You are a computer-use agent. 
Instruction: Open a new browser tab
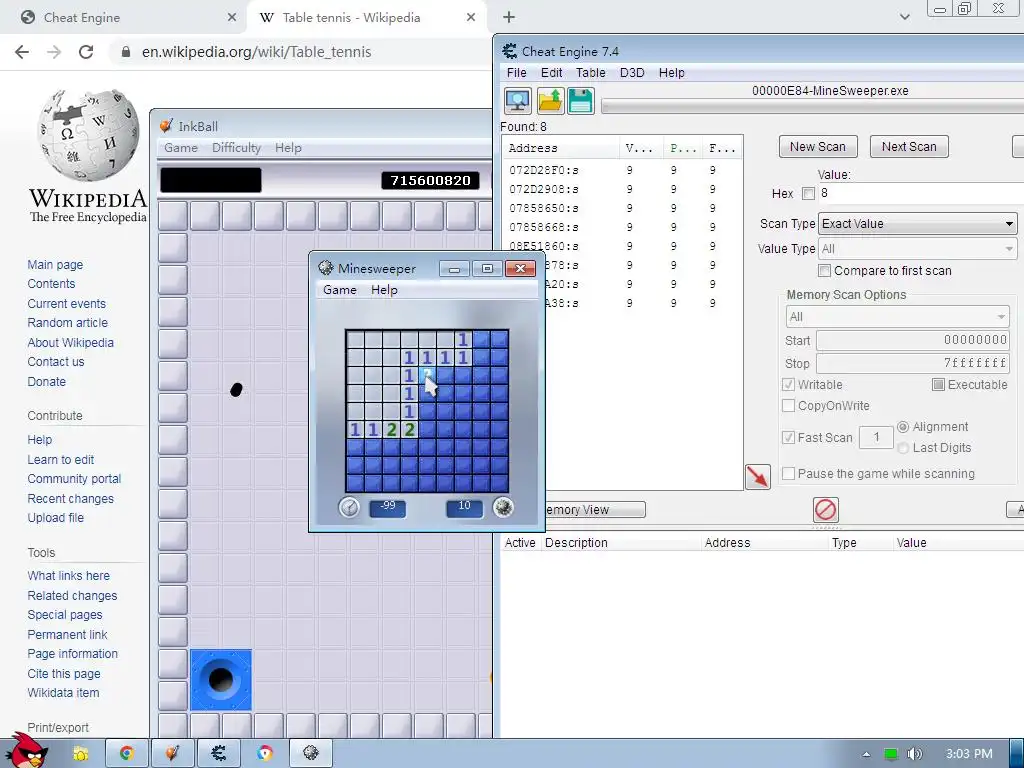(x=509, y=18)
